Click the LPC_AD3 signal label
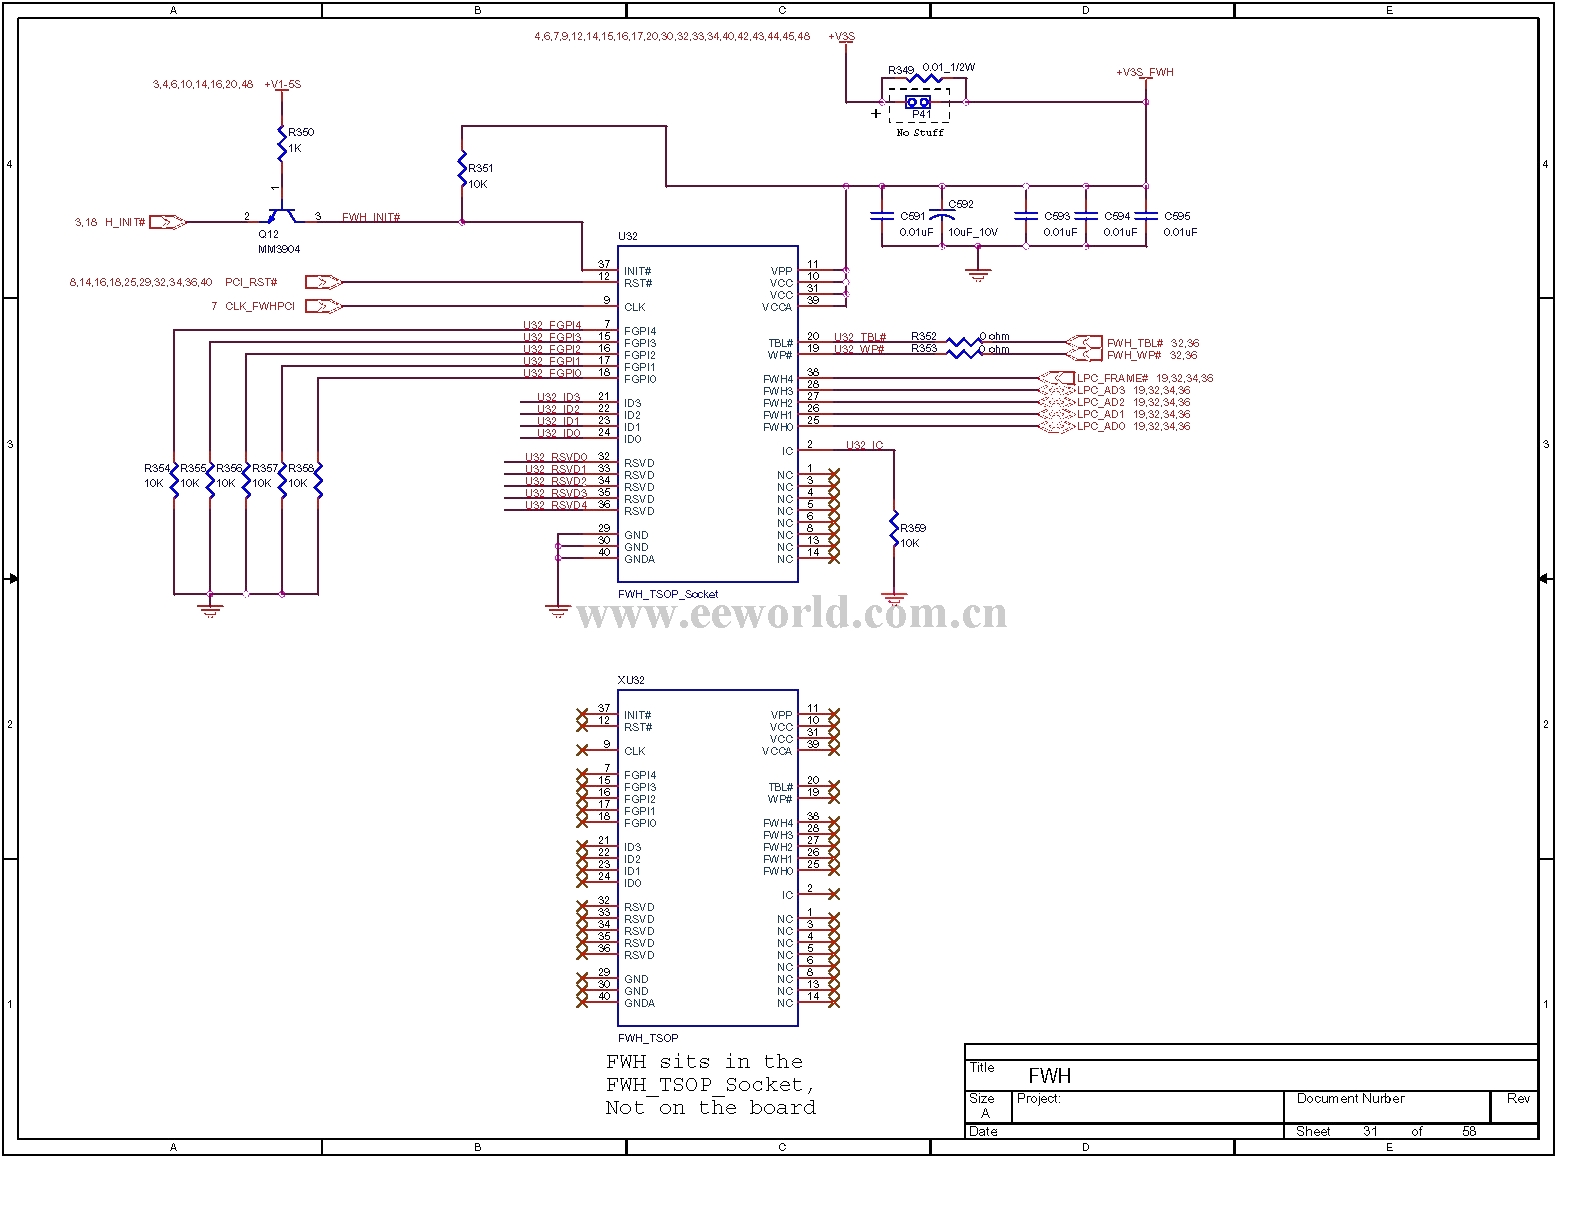Viewport: 1584px width, 1223px height. 1101,390
